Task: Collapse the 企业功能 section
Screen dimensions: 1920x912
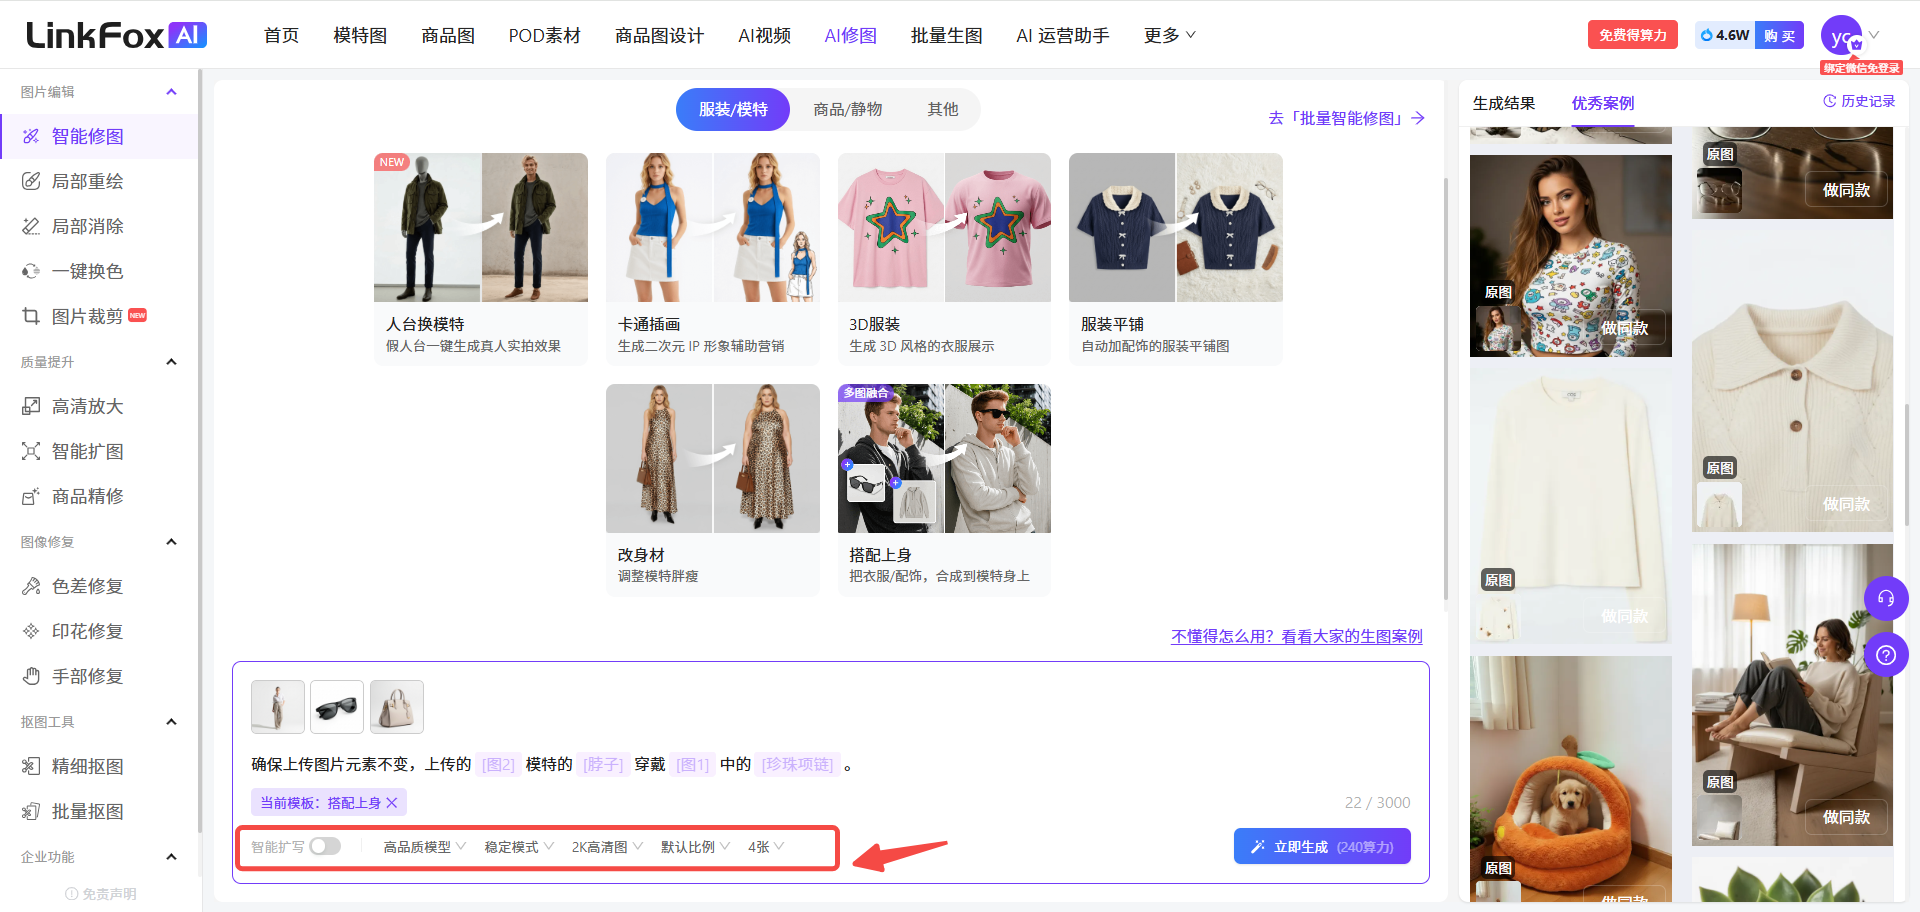Action: pyautogui.click(x=171, y=857)
